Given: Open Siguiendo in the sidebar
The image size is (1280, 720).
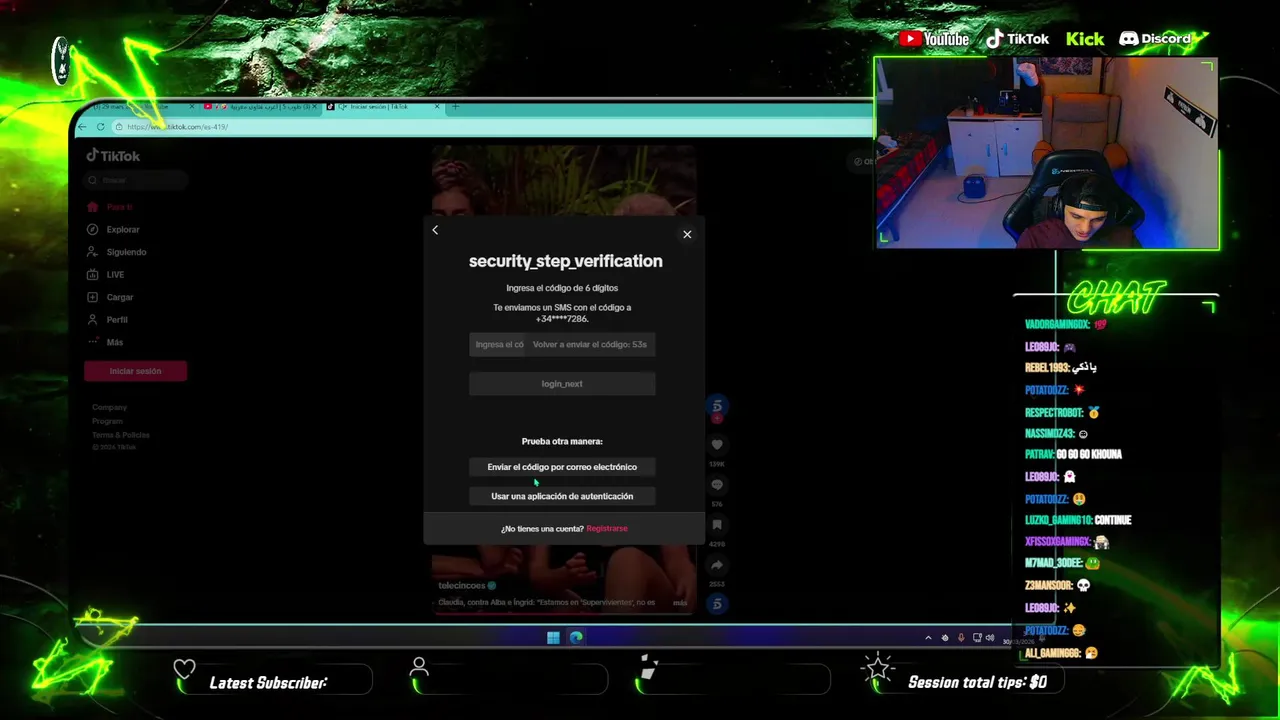Looking at the screenshot, I should click(x=117, y=252).
